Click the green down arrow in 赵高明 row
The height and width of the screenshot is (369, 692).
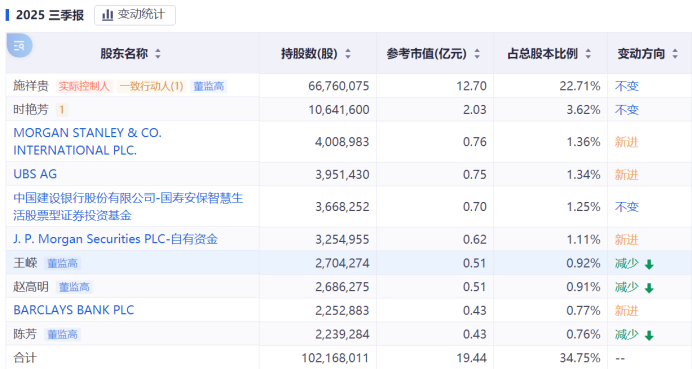649,288
